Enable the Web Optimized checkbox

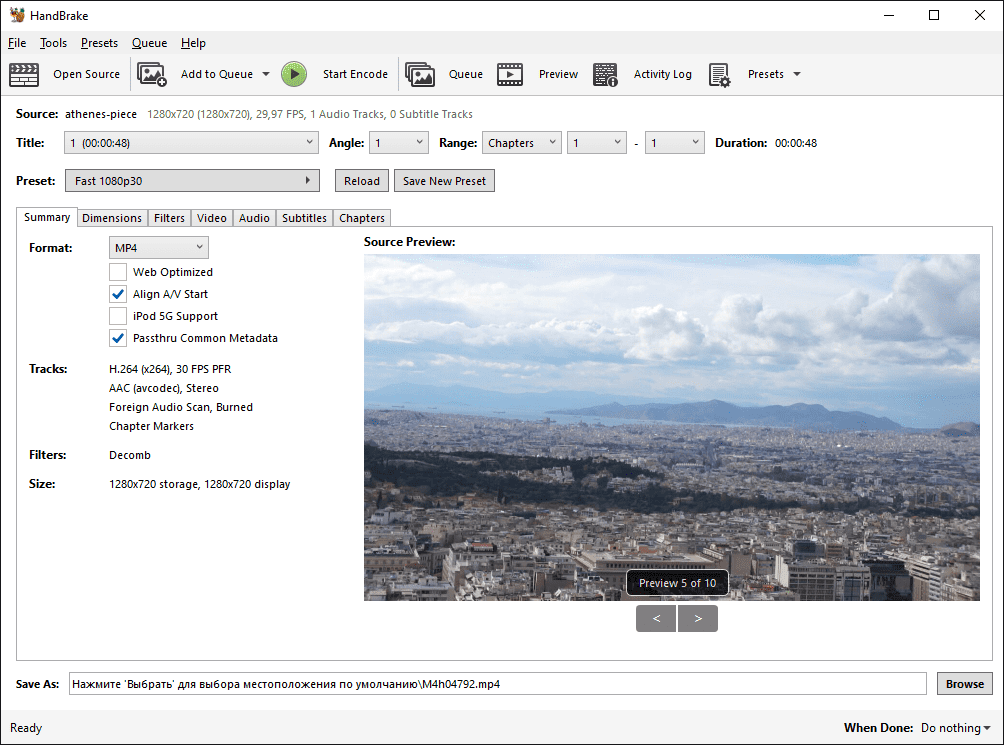(x=118, y=272)
